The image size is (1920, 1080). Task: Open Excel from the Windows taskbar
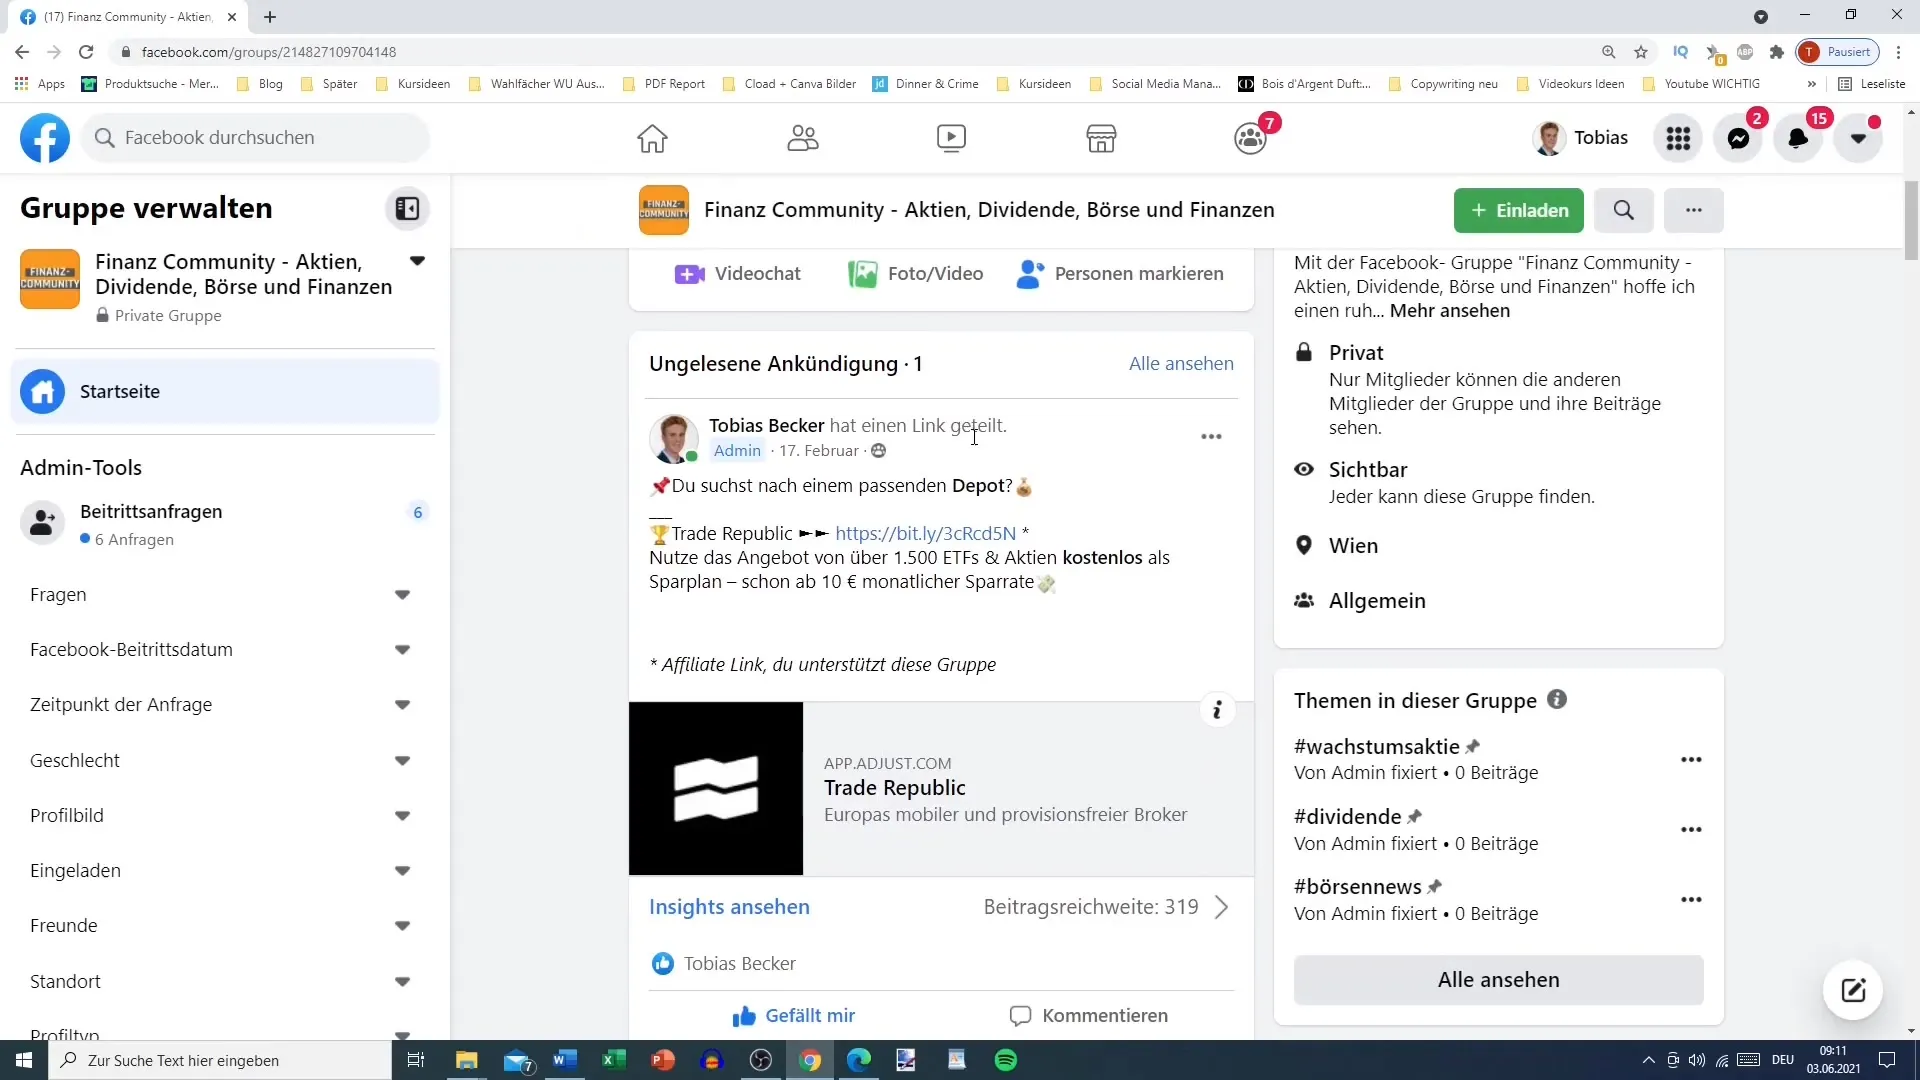613,1060
